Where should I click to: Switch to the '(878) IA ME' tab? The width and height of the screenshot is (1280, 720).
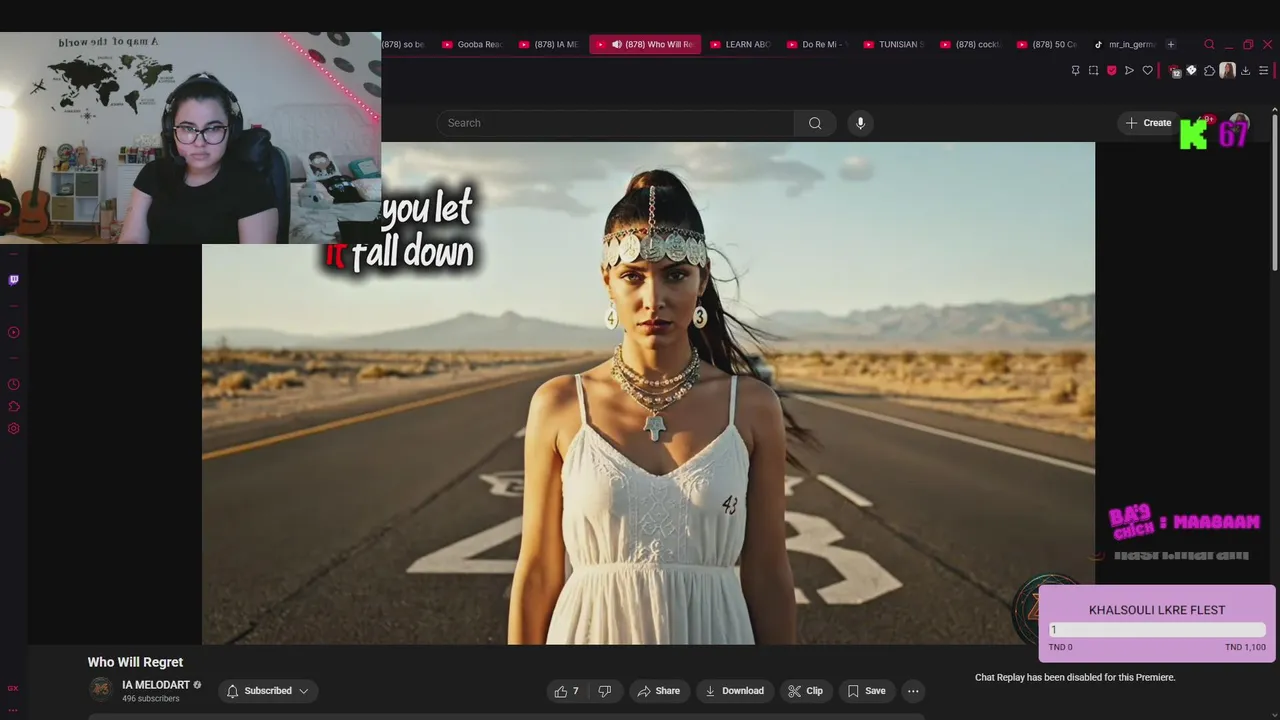click(549, 44)
